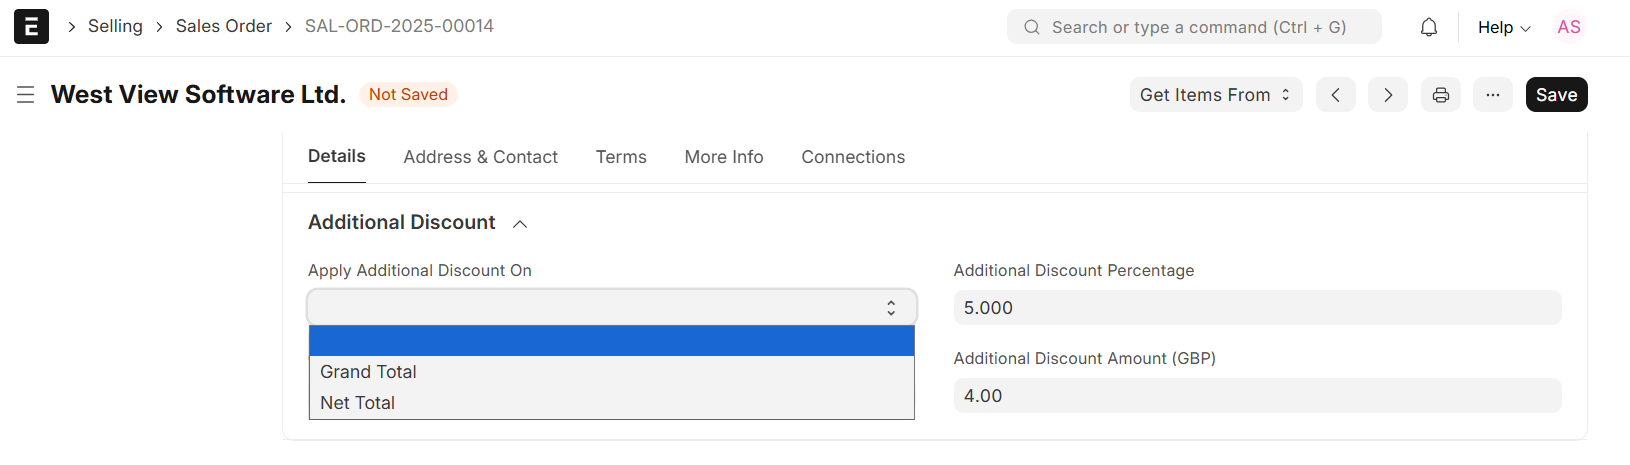Choose Grand Total from the list
Screen dimensions: 1630x465
(x=368, y=372)
